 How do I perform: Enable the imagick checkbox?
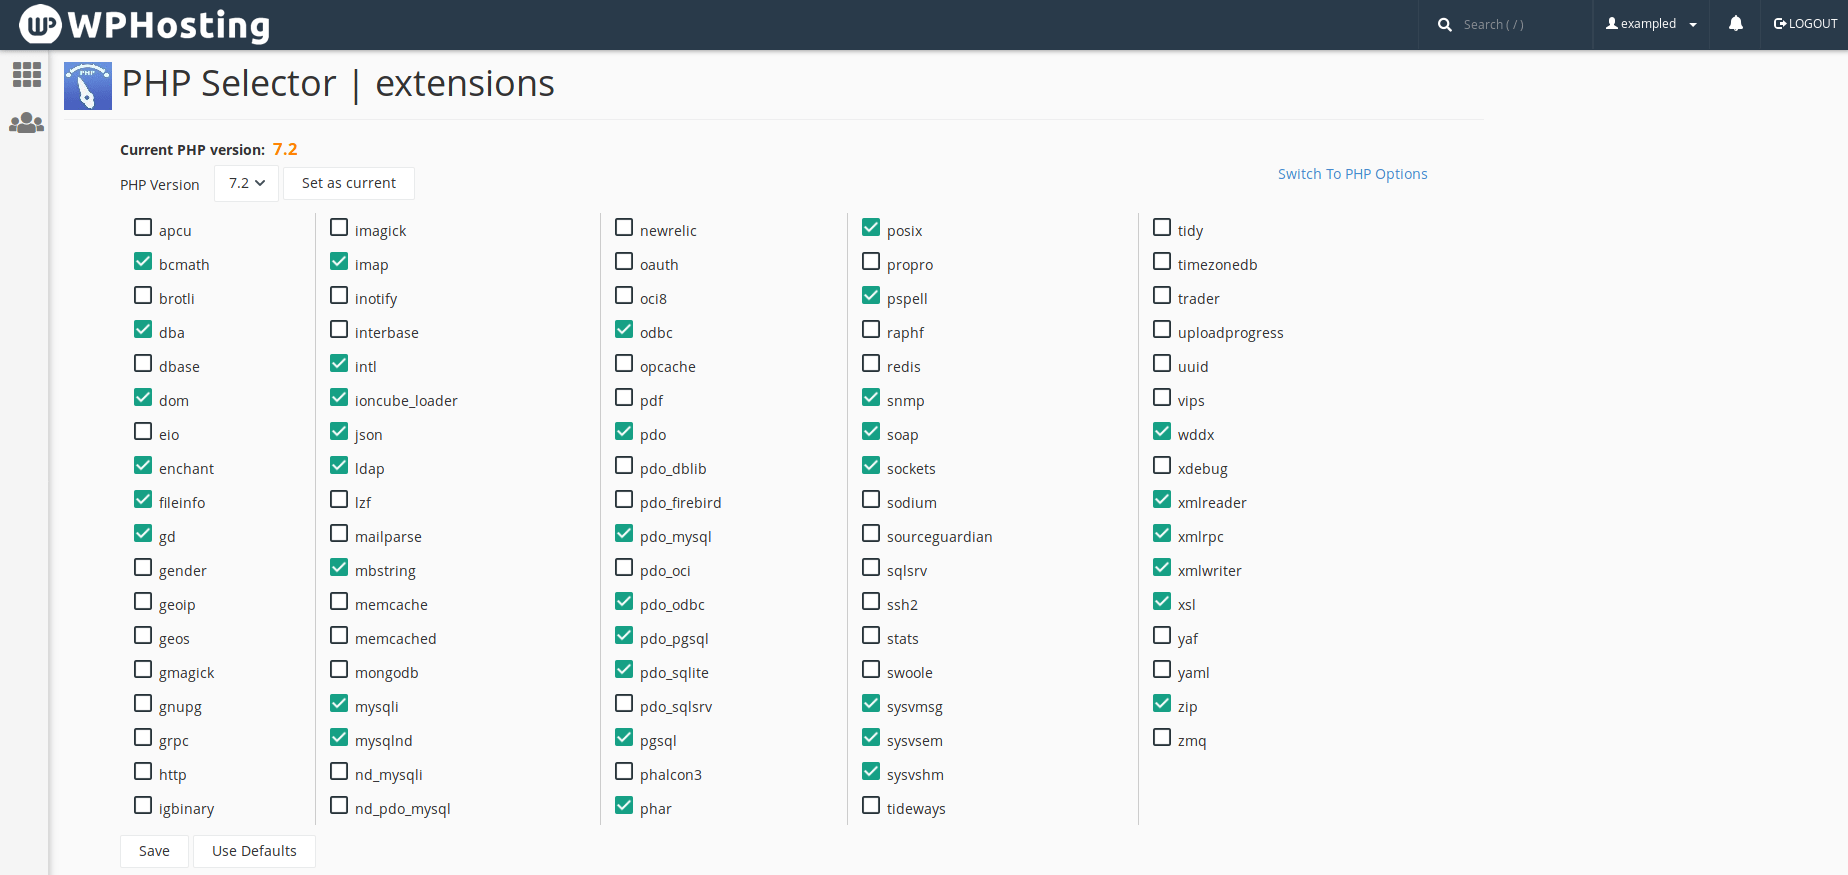[x=339, y=228]
